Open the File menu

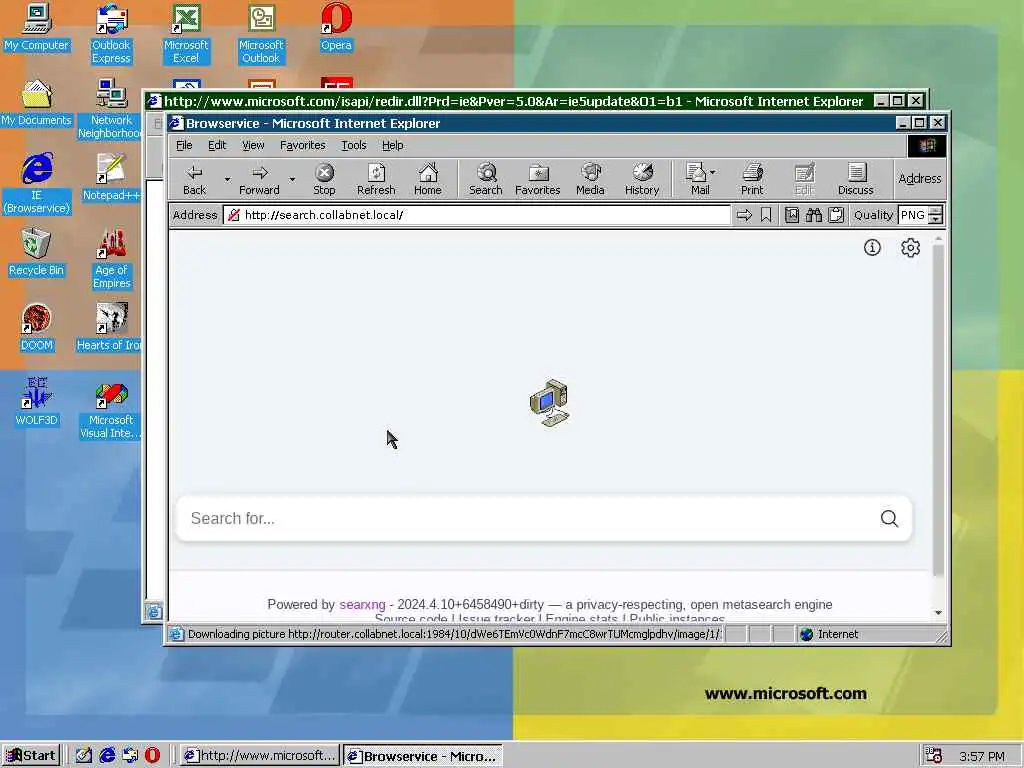click(184, 145)
